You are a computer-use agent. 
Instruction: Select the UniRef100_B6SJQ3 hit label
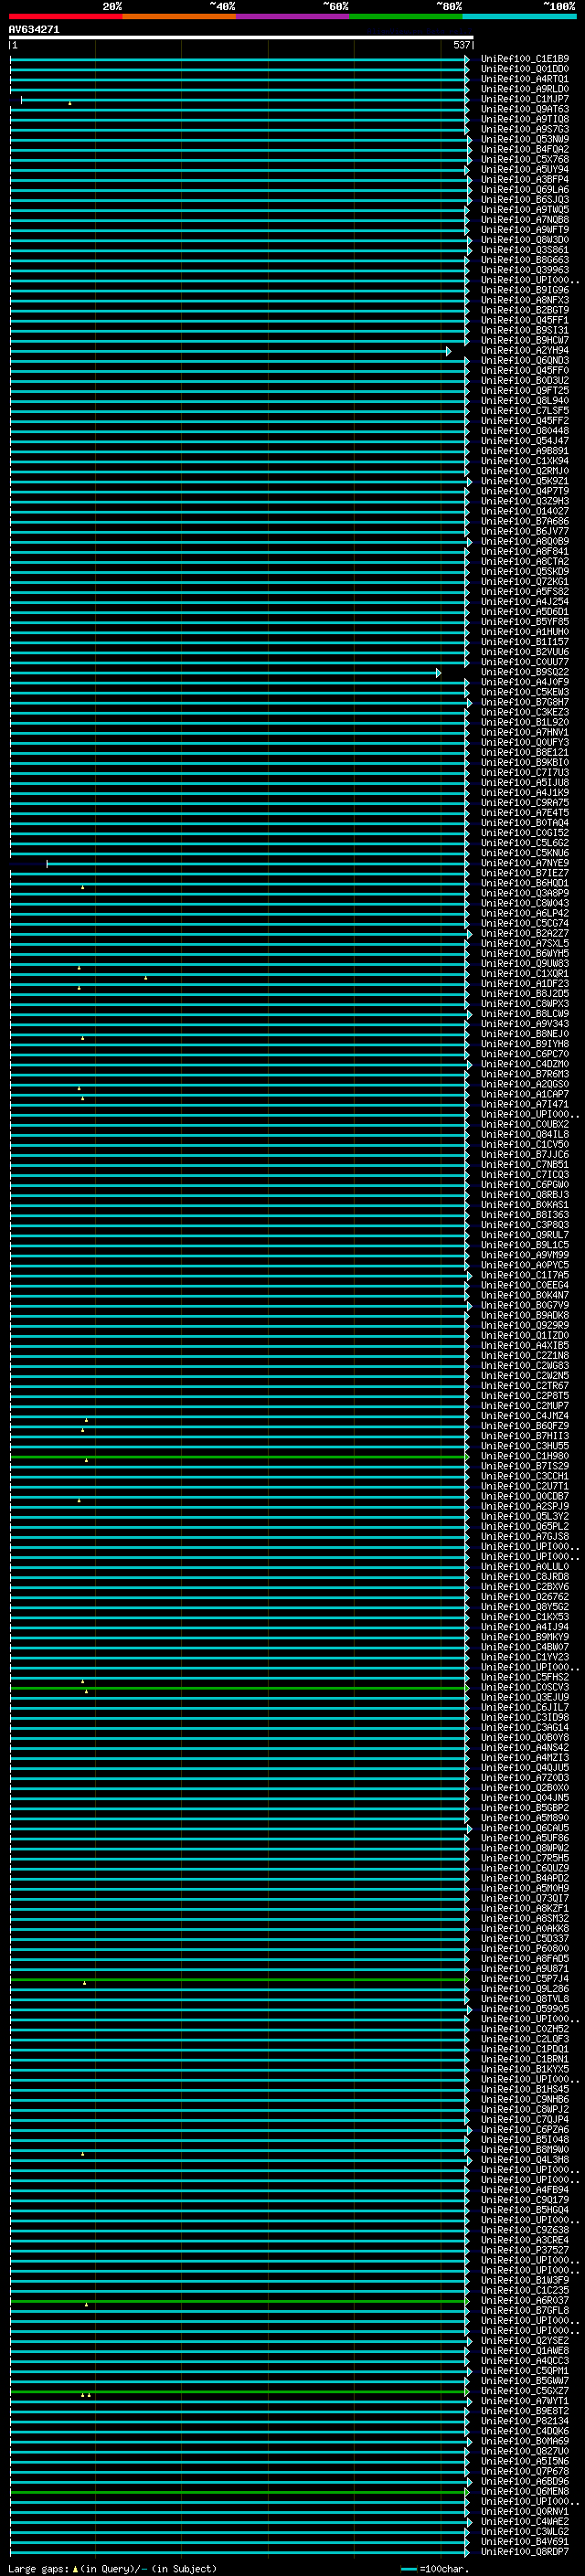(524, 199)
